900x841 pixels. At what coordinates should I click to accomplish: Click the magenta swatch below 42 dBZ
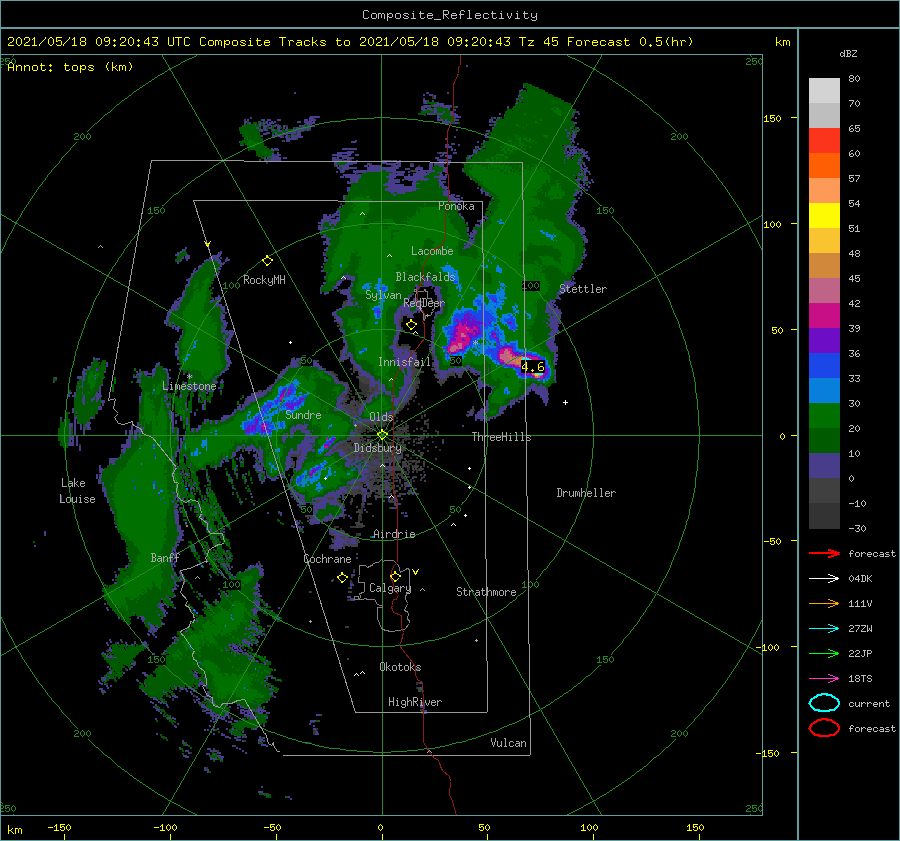click(824, 316)
